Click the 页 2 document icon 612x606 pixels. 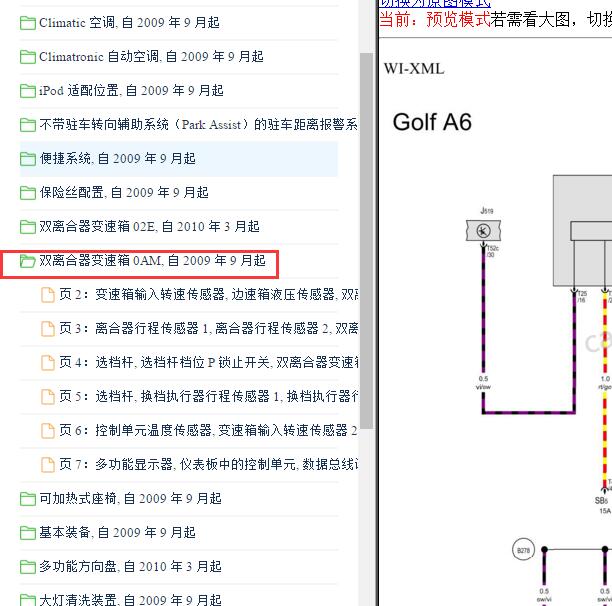click(48, 295)
